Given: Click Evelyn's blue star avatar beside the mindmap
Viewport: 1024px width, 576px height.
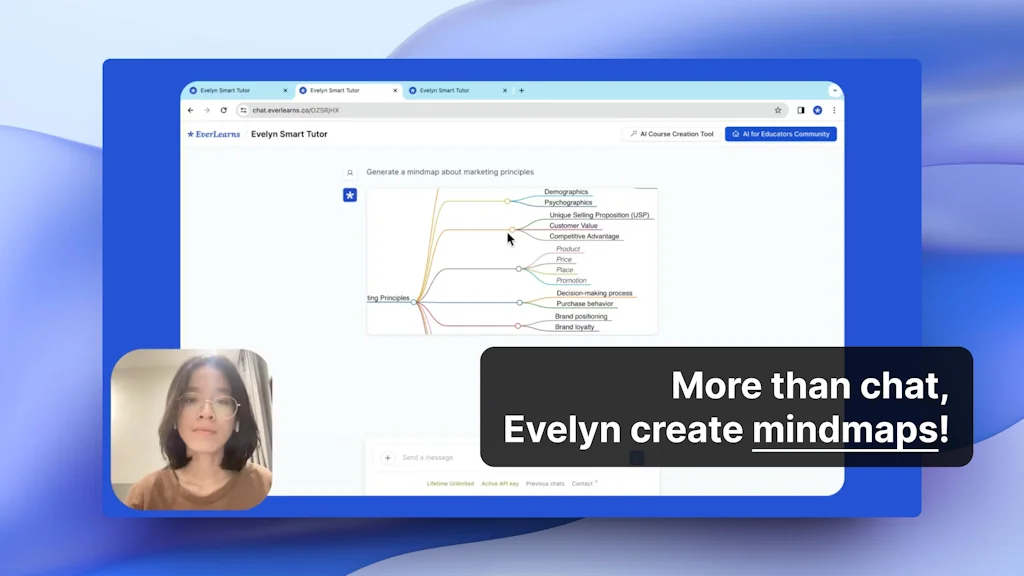Looking at the screenshot, I should (x=349, y=195).
